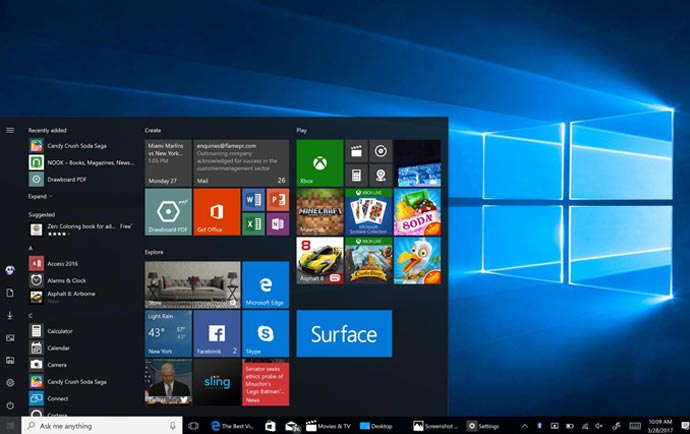The height and width of the screenshot is (434, 690).
Task: Open the Candy Crush Soda tile
Action: [x=417, y=212]
